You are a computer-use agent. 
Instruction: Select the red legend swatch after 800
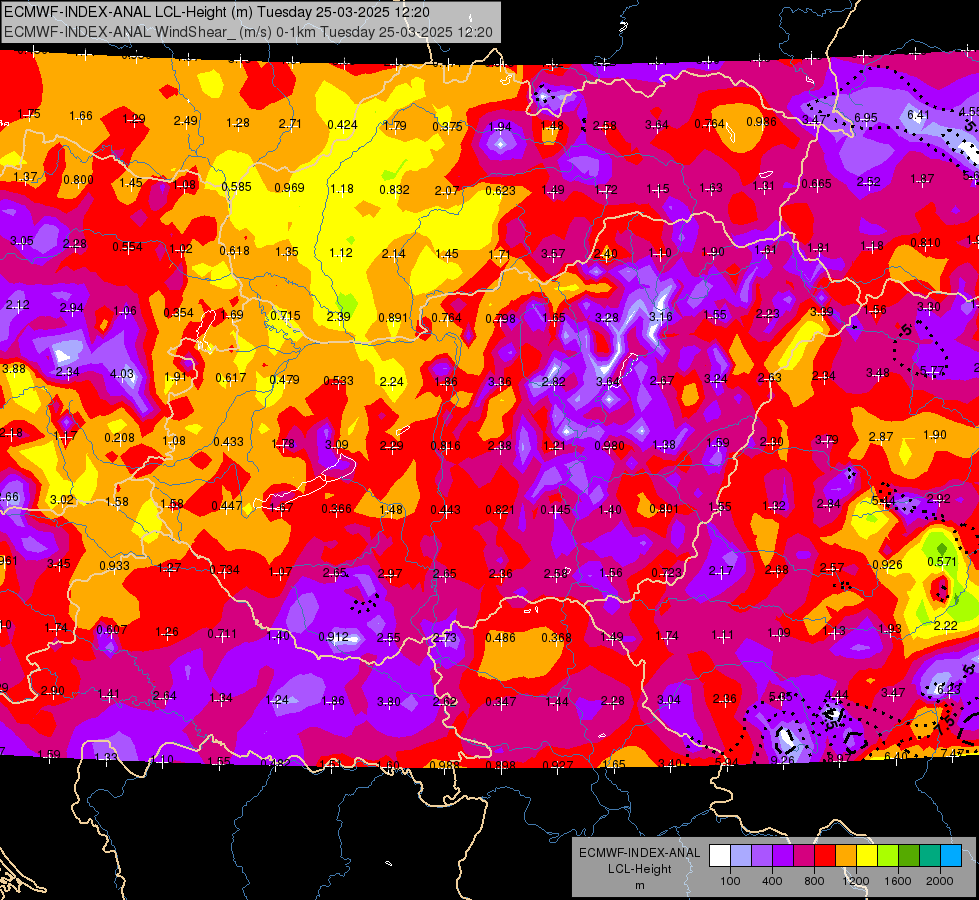pos(825,856)
